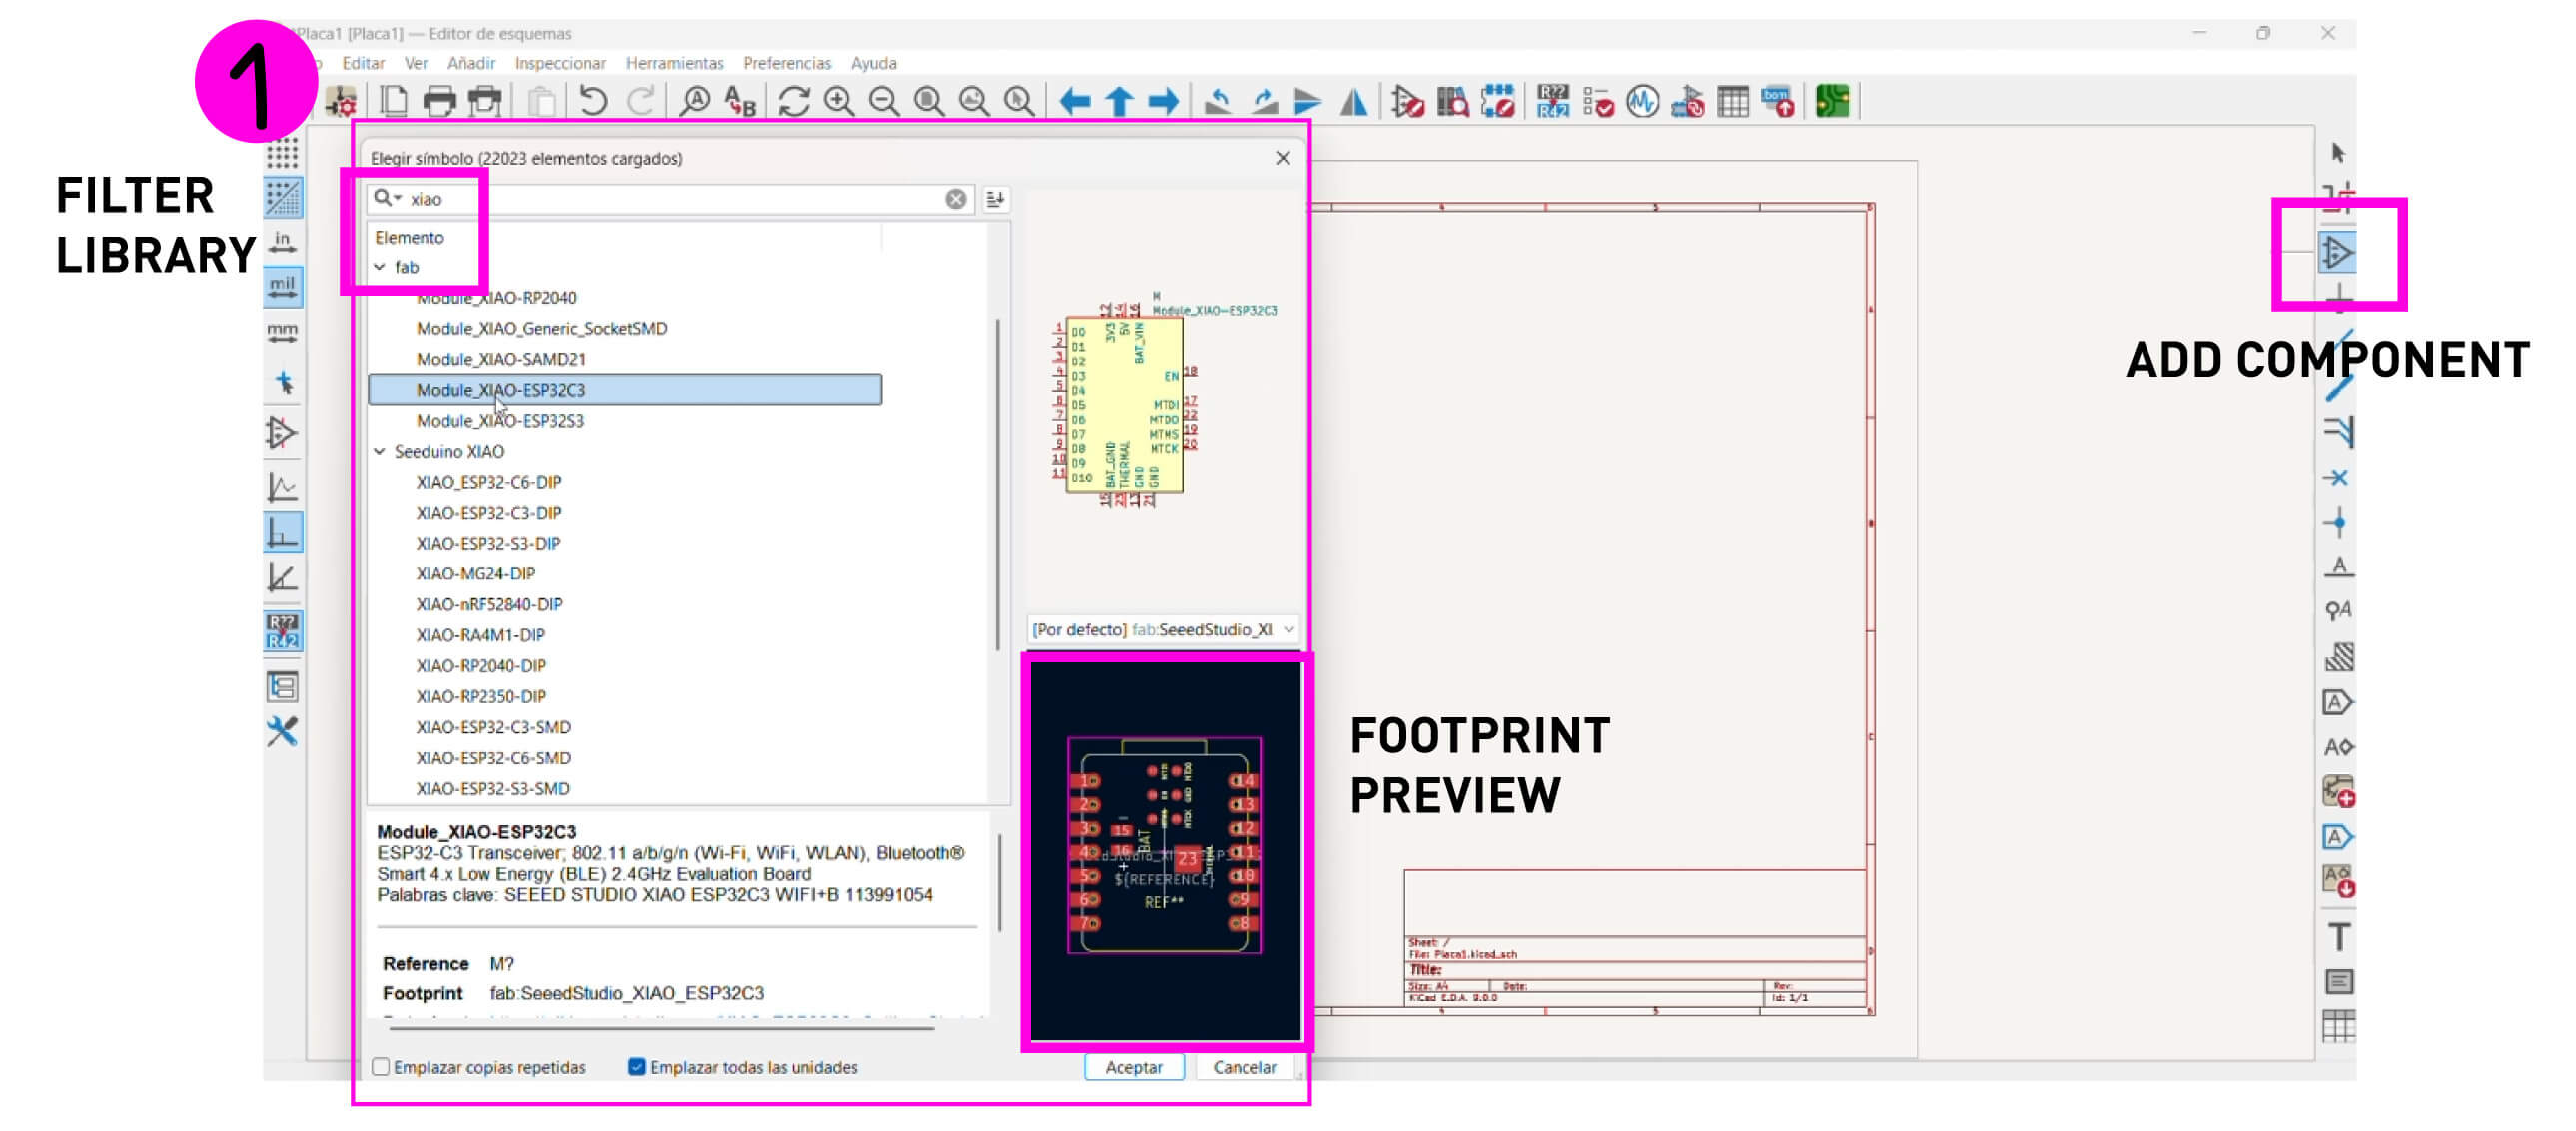This screenshot has height=1131, width=2576.
Task: Select Module_XIAO-ESP32S3 symbol
Action: 500,420
